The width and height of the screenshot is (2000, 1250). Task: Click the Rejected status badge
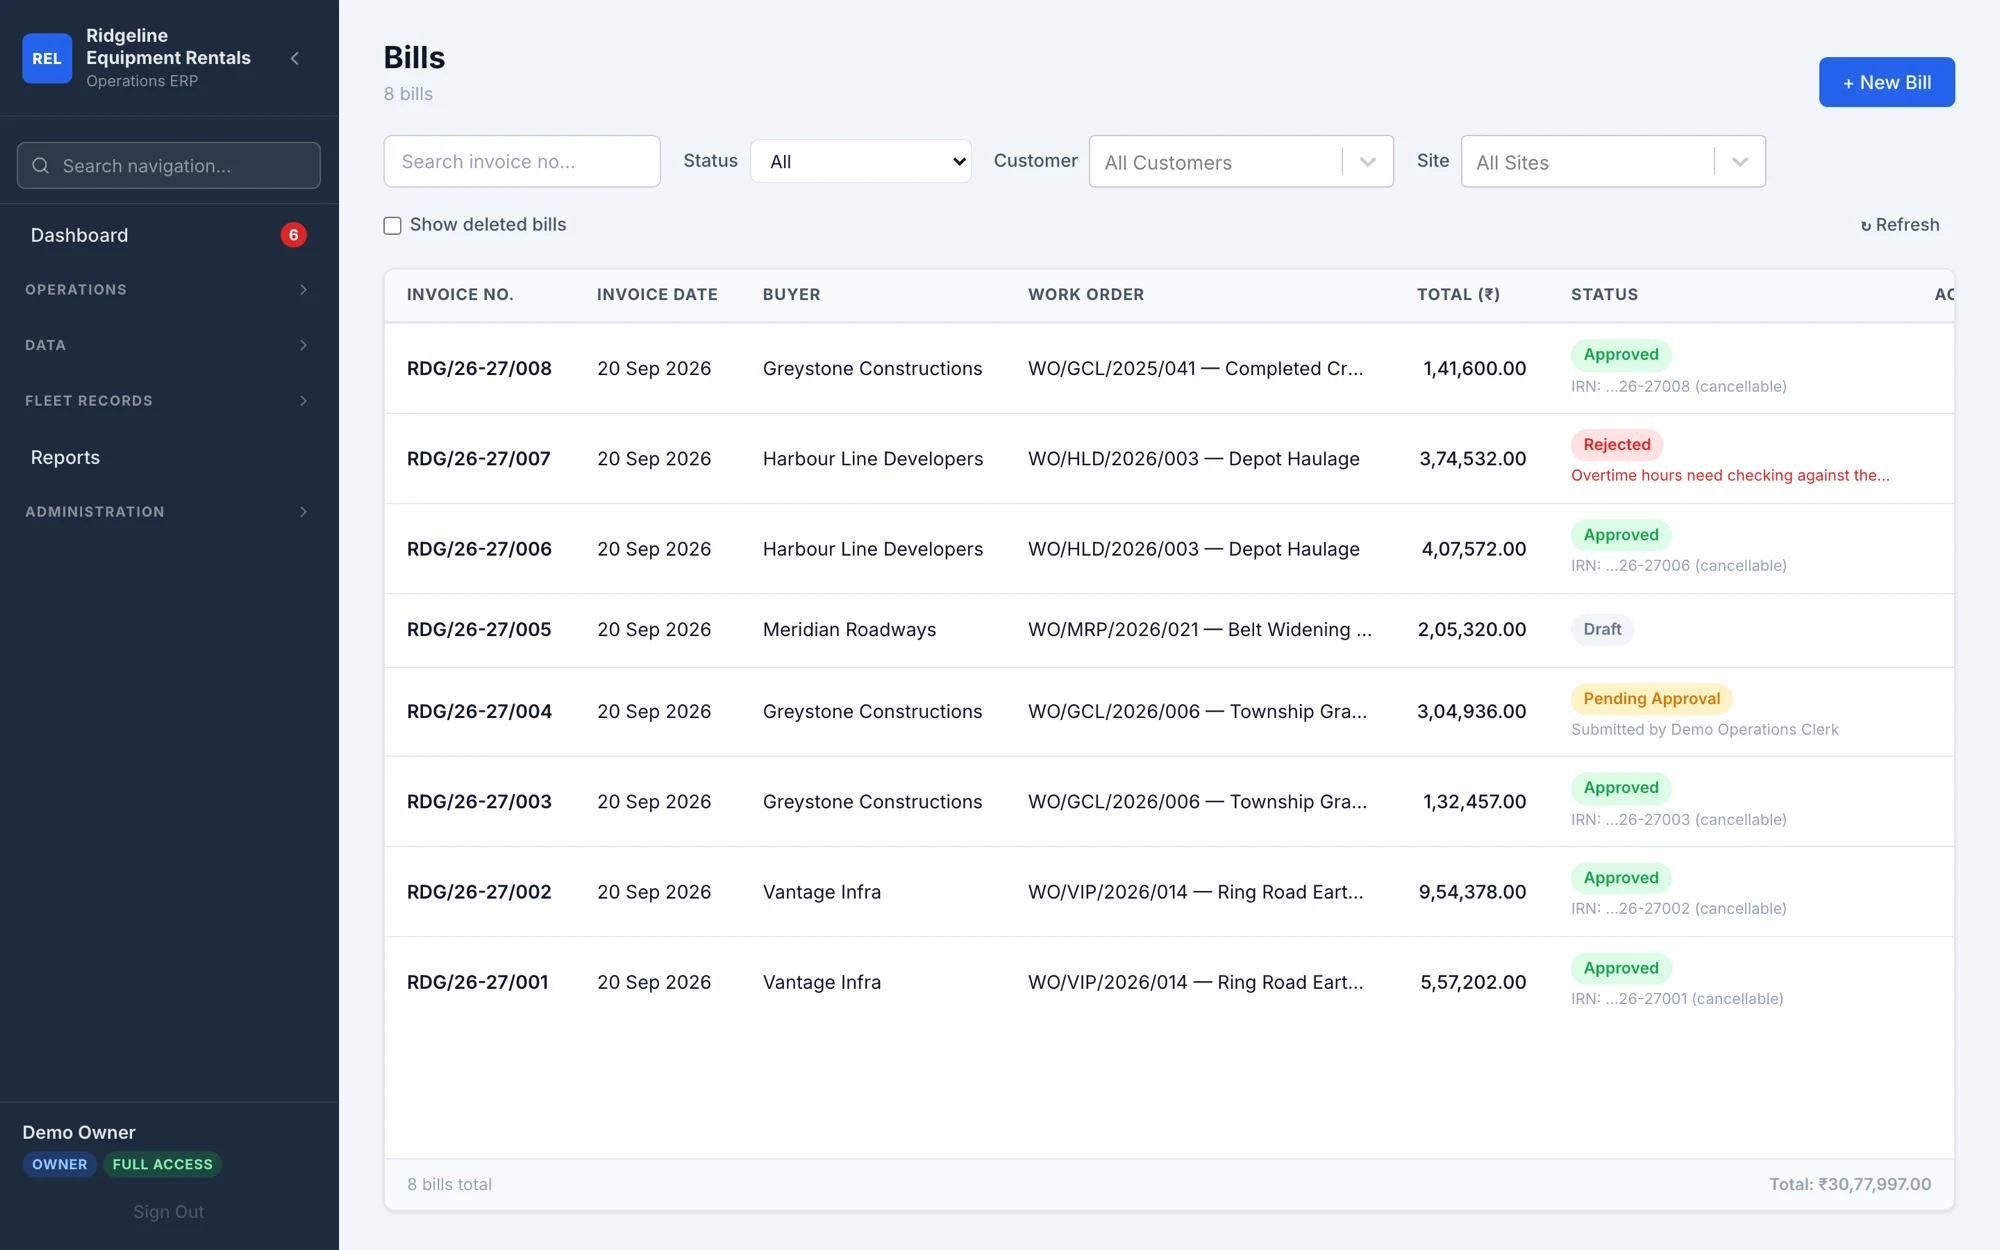click(1617, 444)
